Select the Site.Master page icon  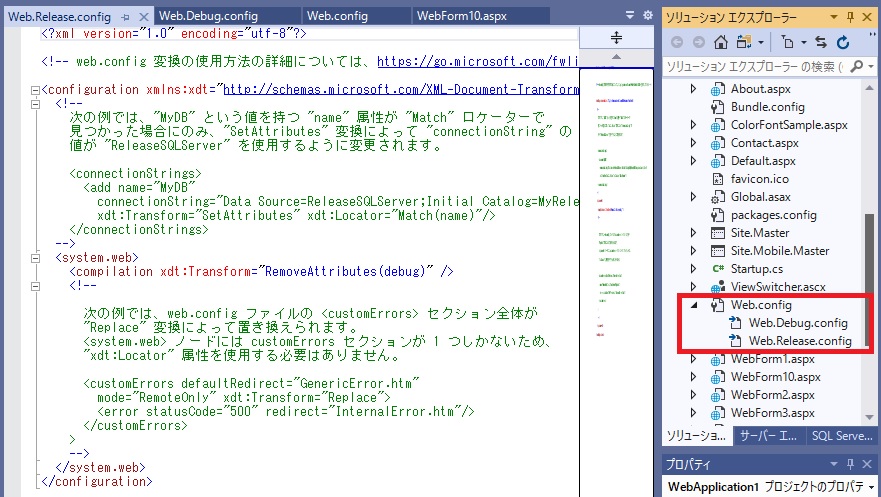coord(717,233)
